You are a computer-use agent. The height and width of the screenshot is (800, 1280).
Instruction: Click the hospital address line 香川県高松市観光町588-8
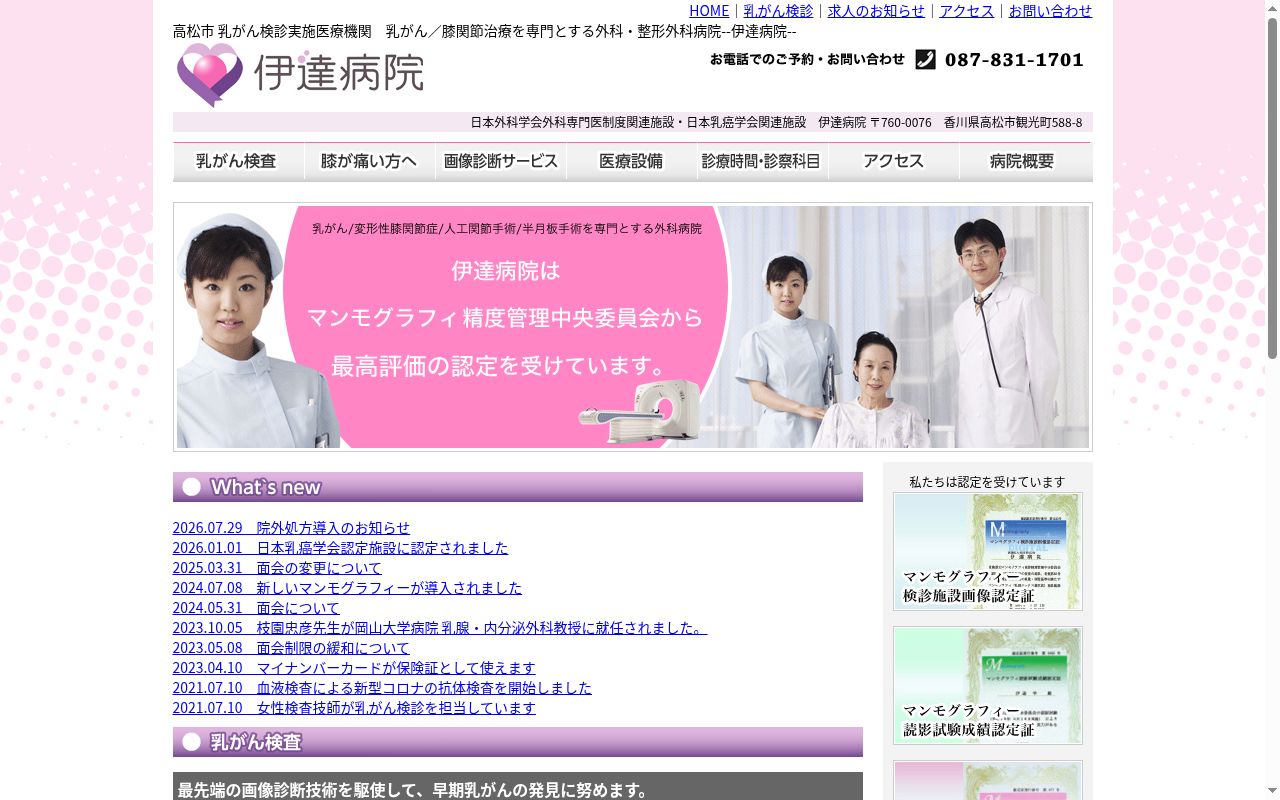tap(1012, 122)
